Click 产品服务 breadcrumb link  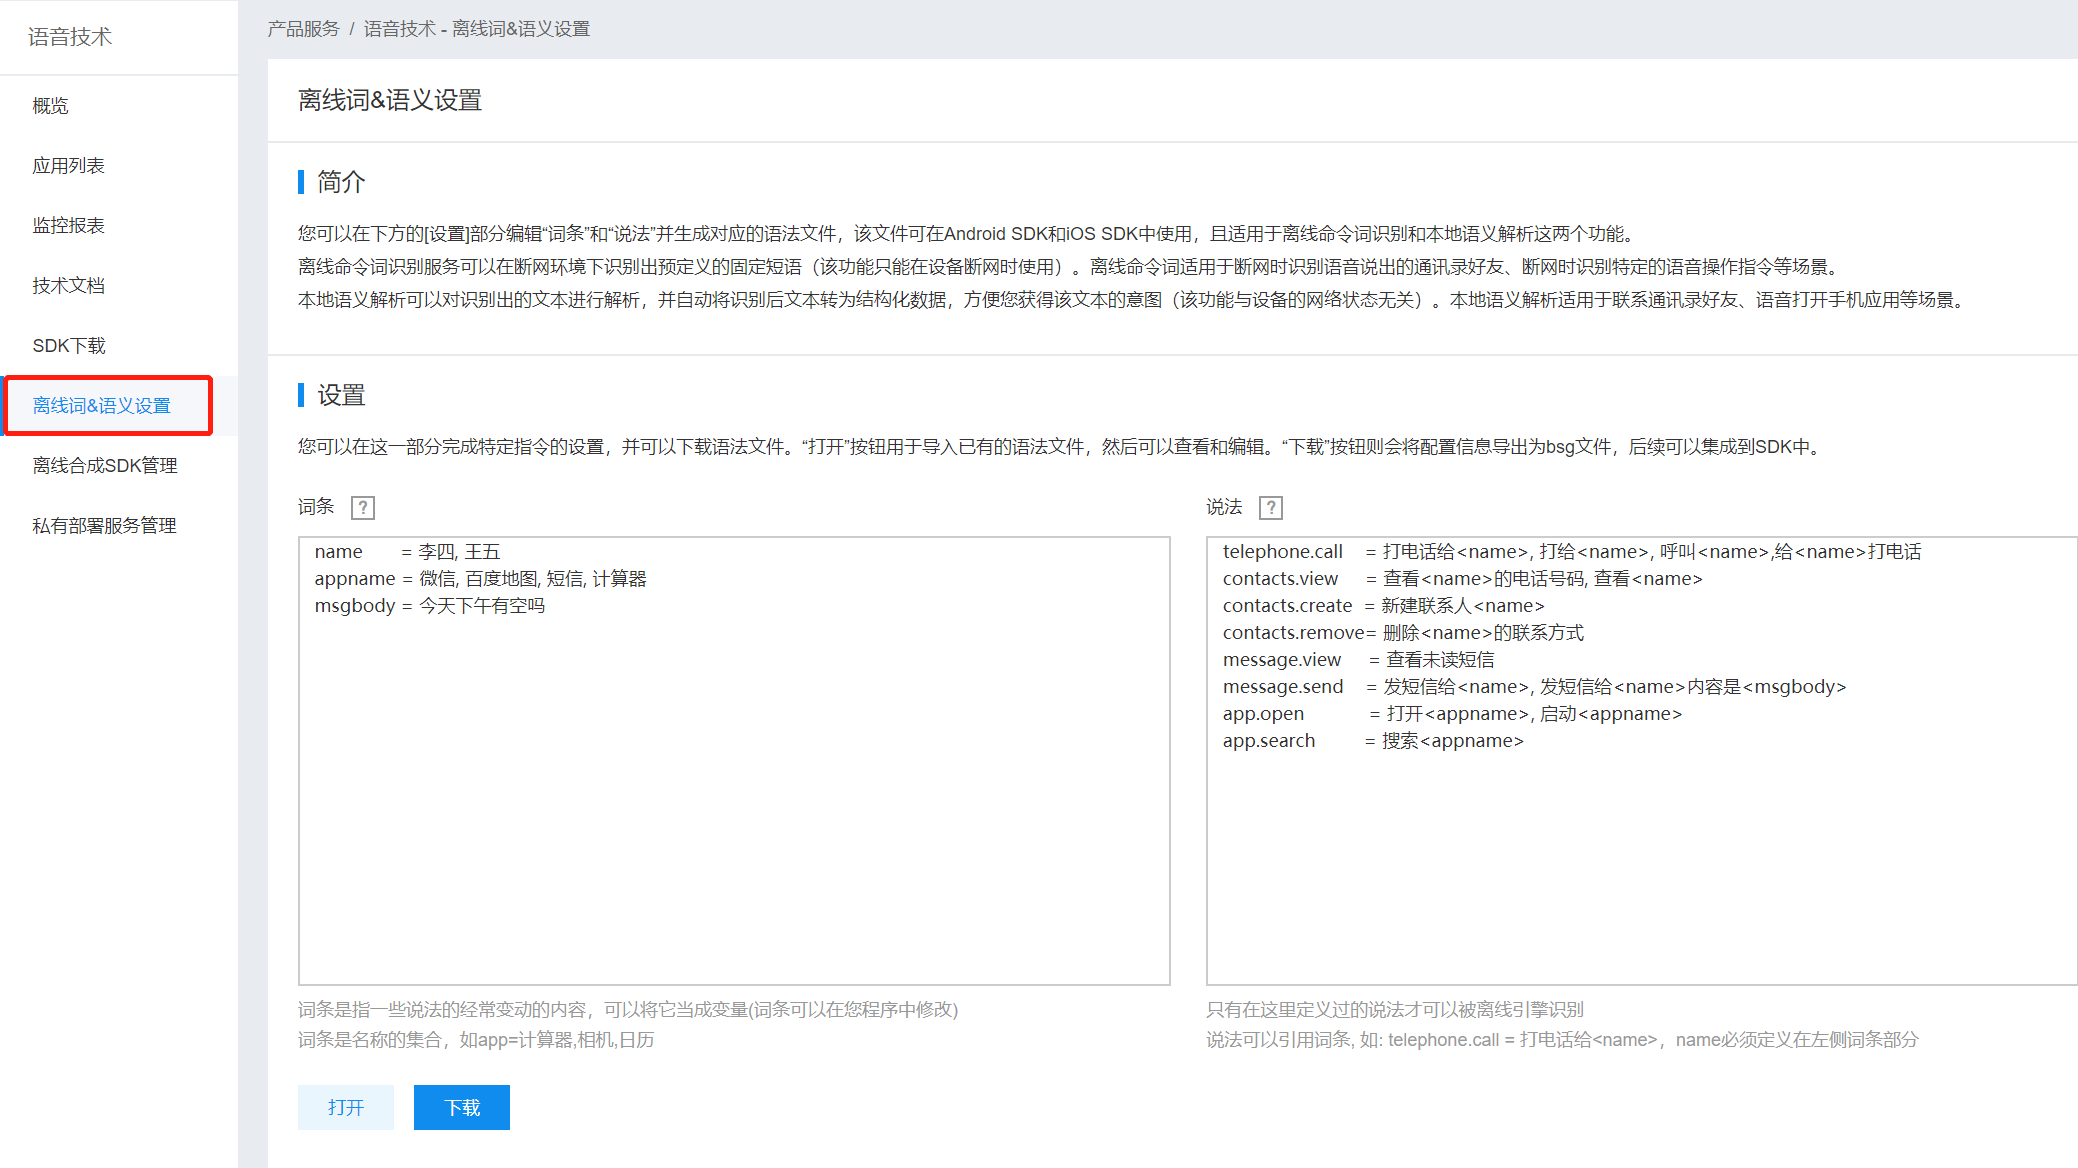pos(303,28)
